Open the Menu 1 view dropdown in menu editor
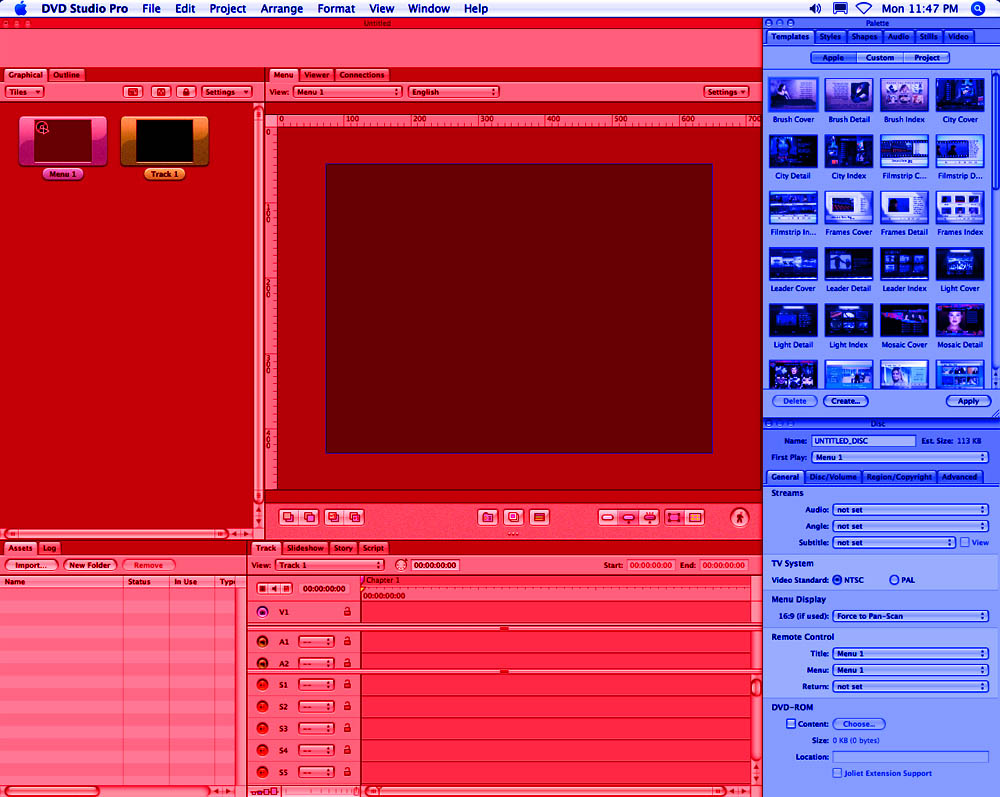This screenshot has width=1000, height=797. 348,92
